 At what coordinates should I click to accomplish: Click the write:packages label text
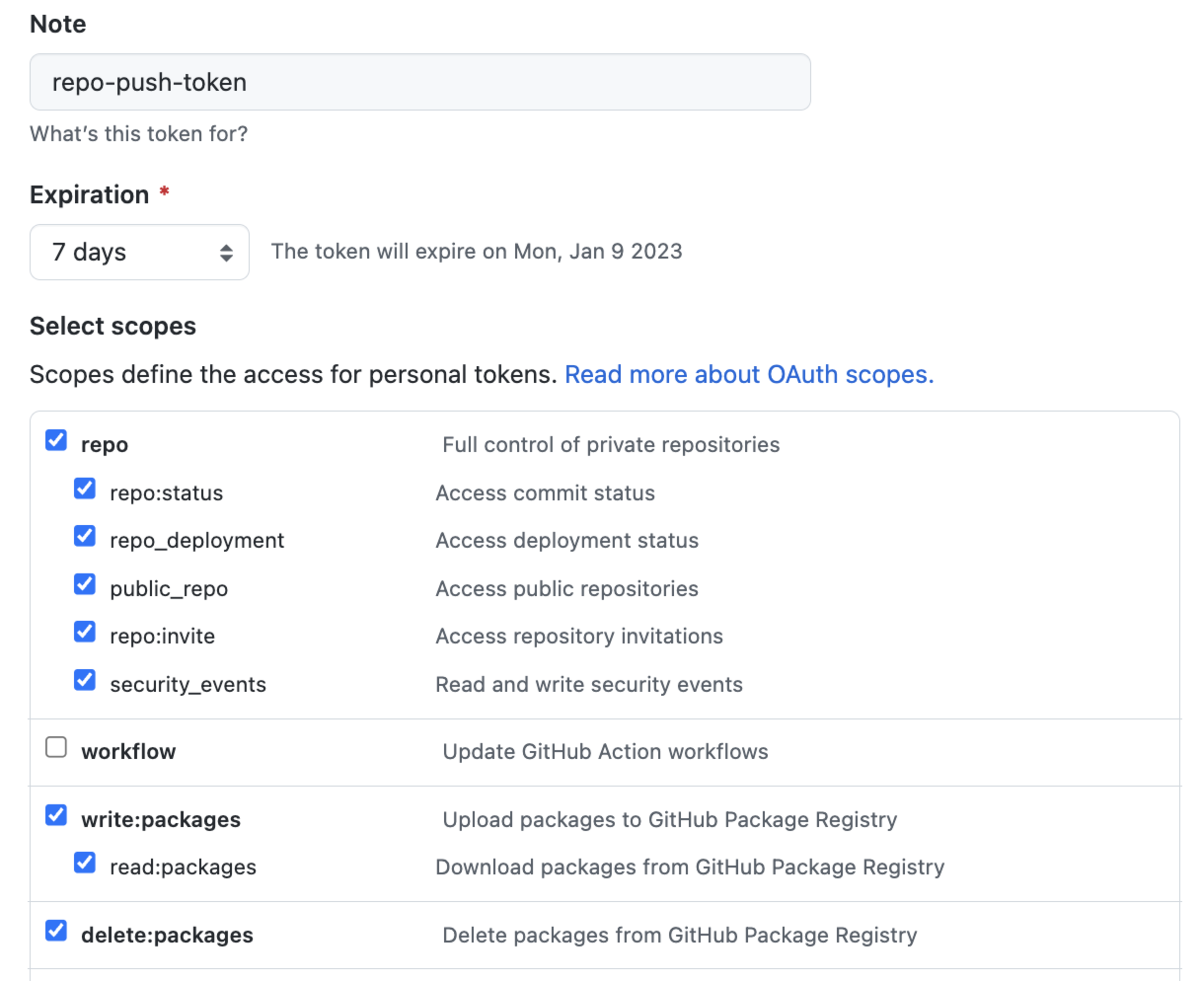[161, 820]
